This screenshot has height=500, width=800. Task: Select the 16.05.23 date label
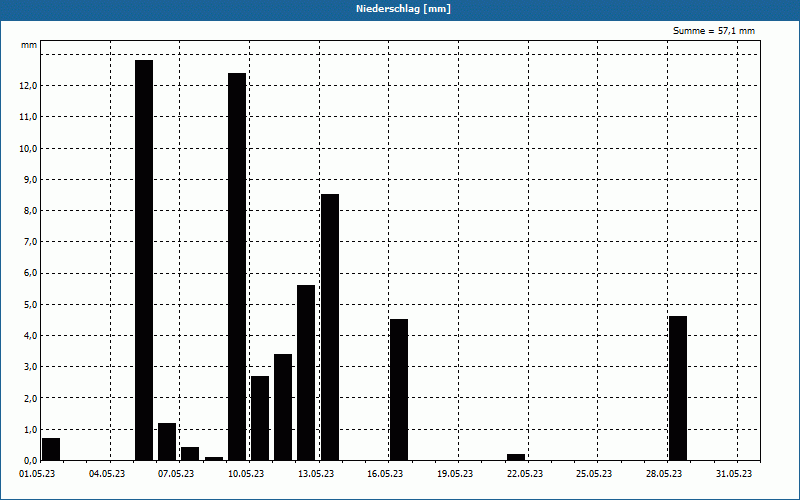pyautogui.click(x=385, y=474)
